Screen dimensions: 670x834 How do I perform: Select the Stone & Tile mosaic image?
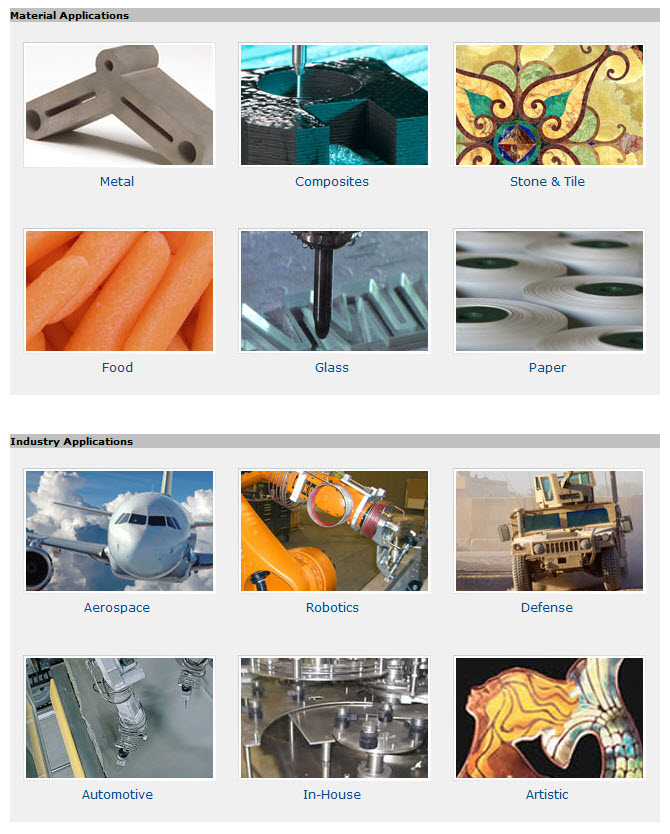[x=549, y=105]
